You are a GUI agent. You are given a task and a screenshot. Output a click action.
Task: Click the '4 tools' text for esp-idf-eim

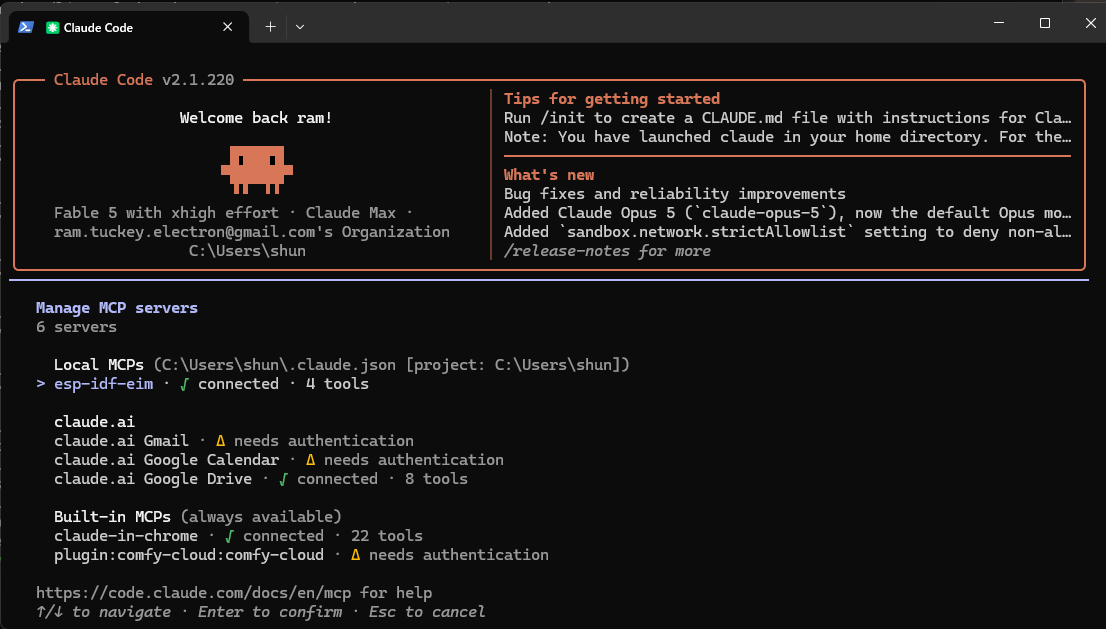click(x=337, y=384)
